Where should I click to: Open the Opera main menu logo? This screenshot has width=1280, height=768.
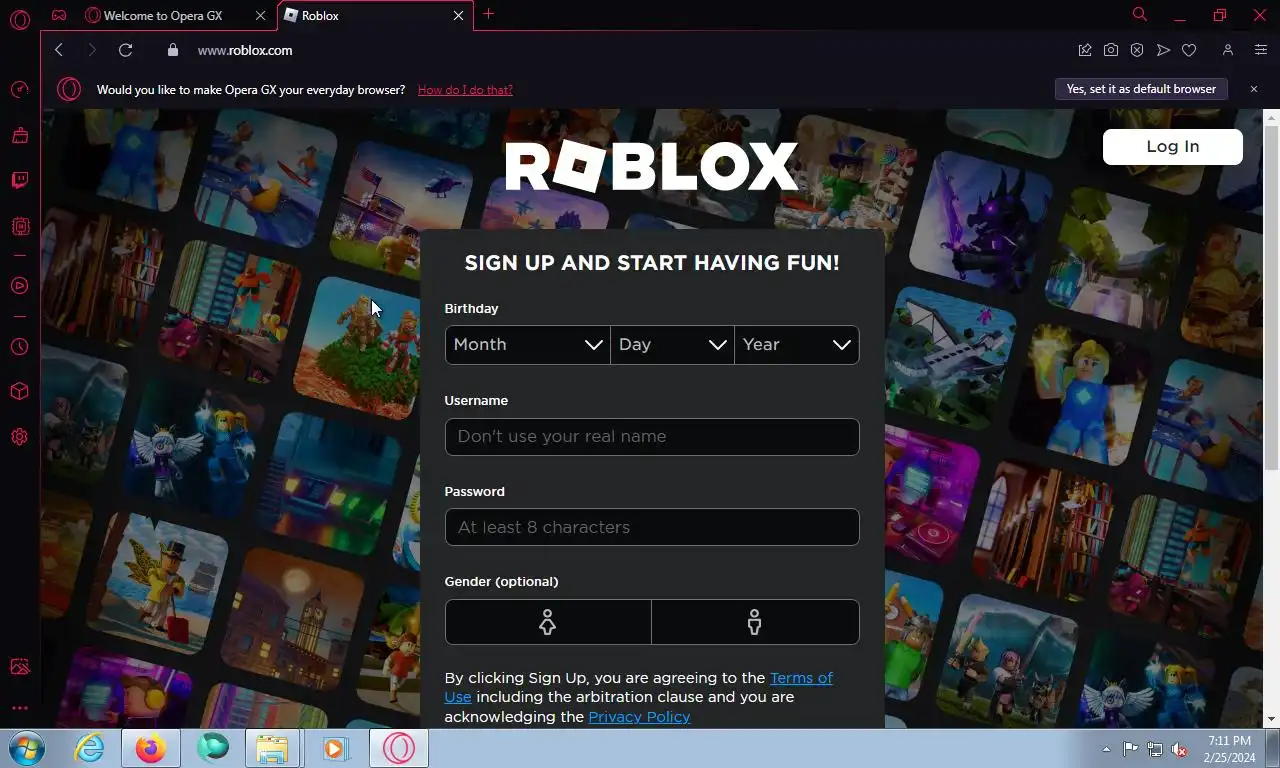coord(19,19)
